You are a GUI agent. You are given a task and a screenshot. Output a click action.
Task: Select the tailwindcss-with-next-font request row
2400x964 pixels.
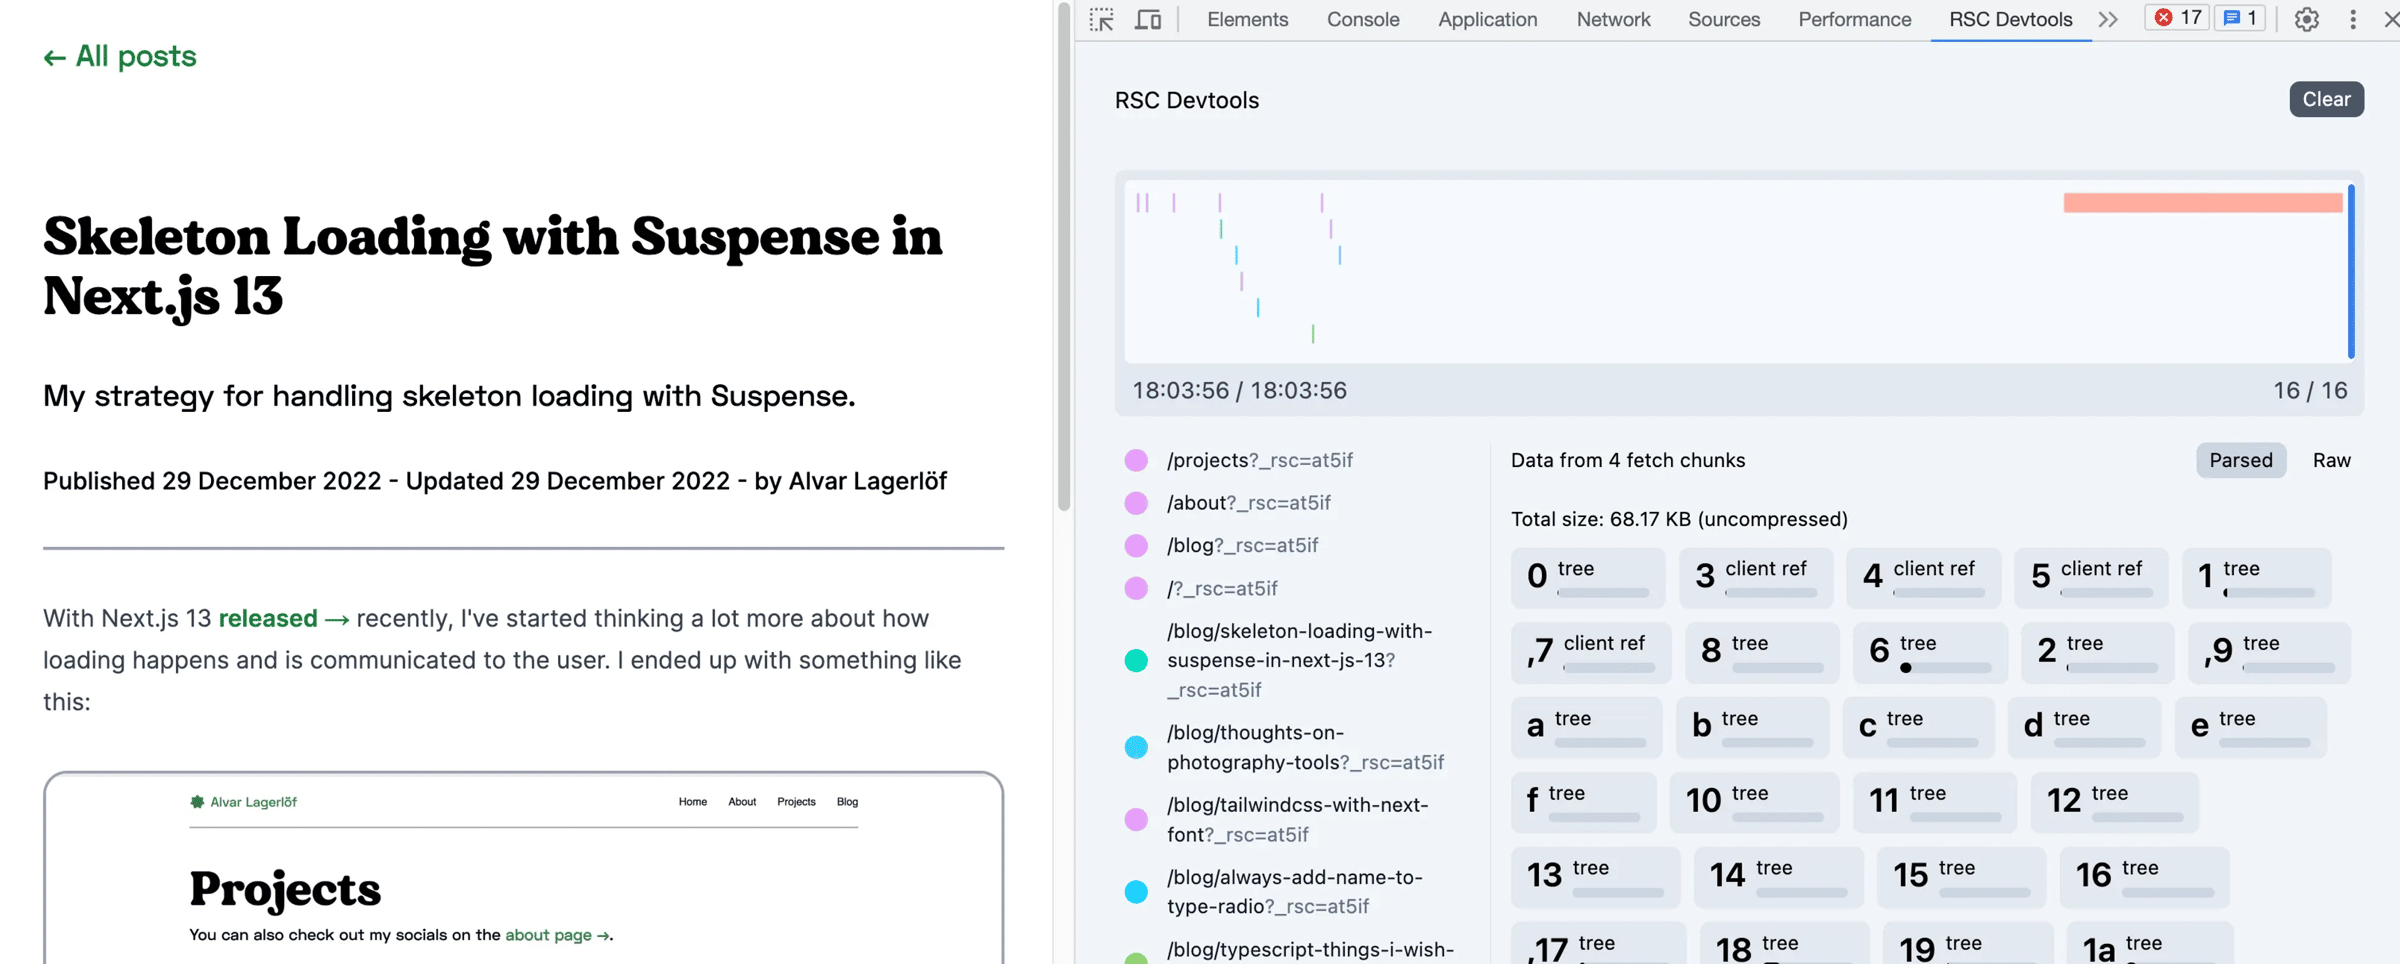(x=1297, y=819)
